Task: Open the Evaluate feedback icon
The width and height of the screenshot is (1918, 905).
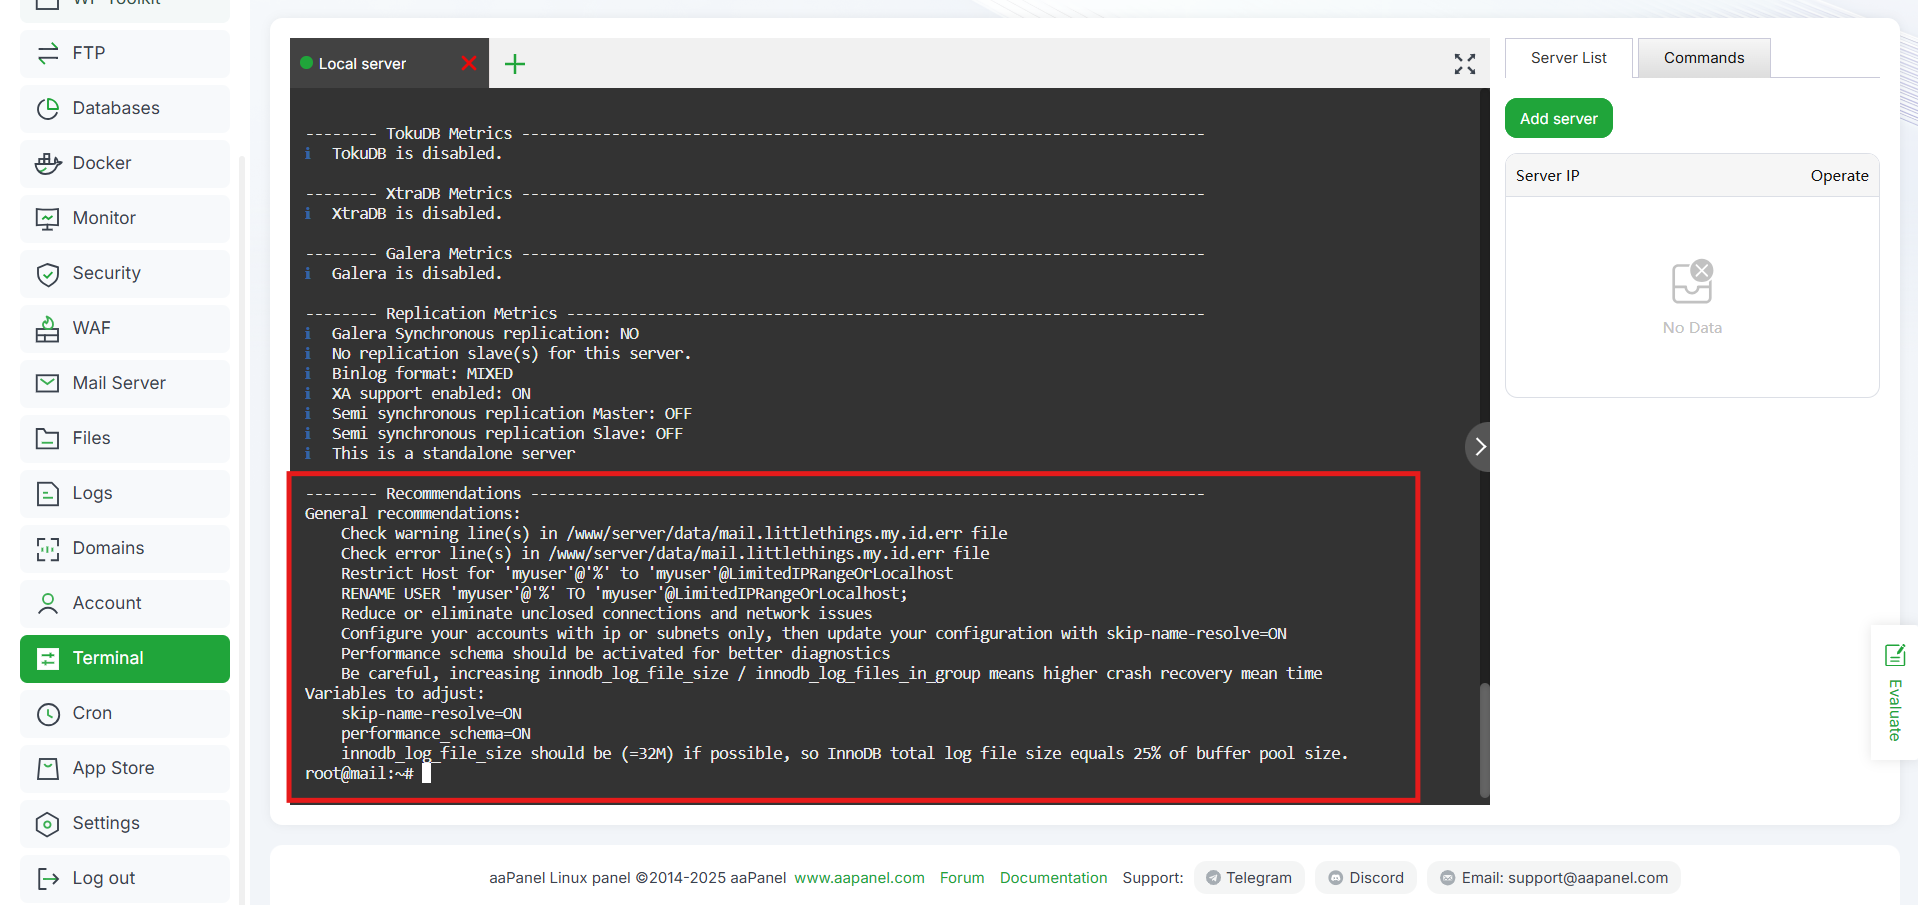Action: (x=1895, y=655)
